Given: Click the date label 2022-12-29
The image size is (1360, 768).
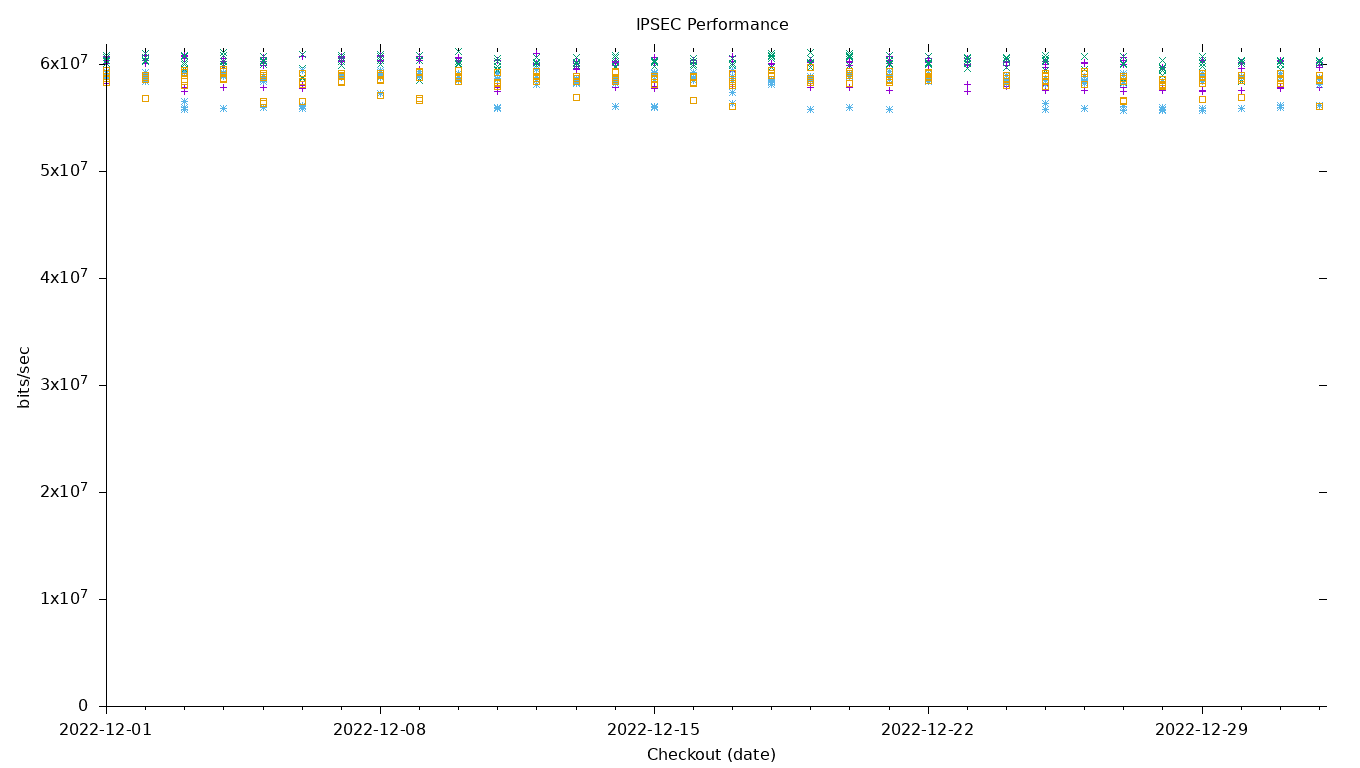Looking at the screenshot, I should pos(1202,730).
